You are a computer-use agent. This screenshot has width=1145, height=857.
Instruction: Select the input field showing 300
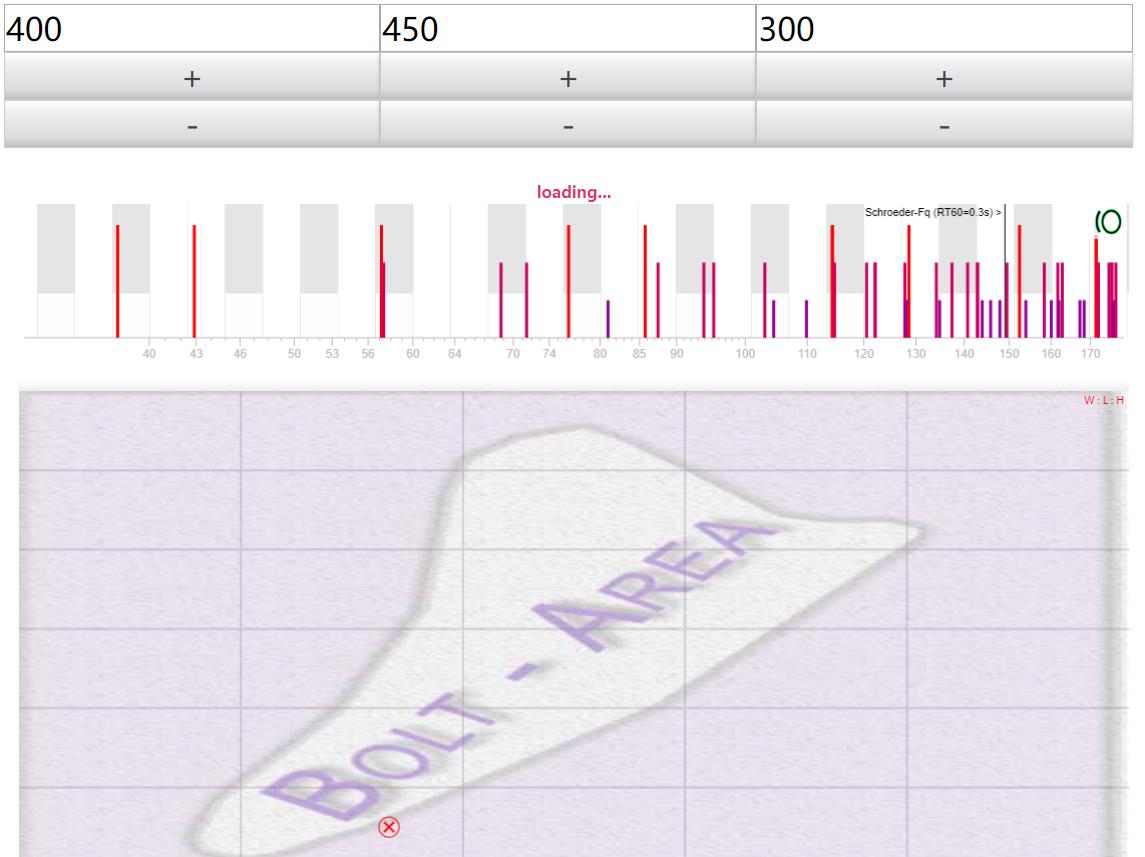click(x=943, y=29)
